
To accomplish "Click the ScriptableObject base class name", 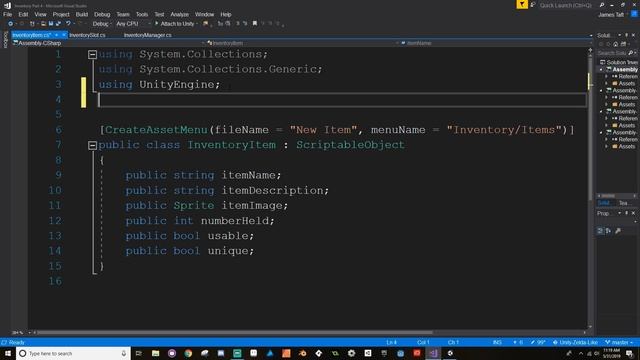I will point(350,145).
